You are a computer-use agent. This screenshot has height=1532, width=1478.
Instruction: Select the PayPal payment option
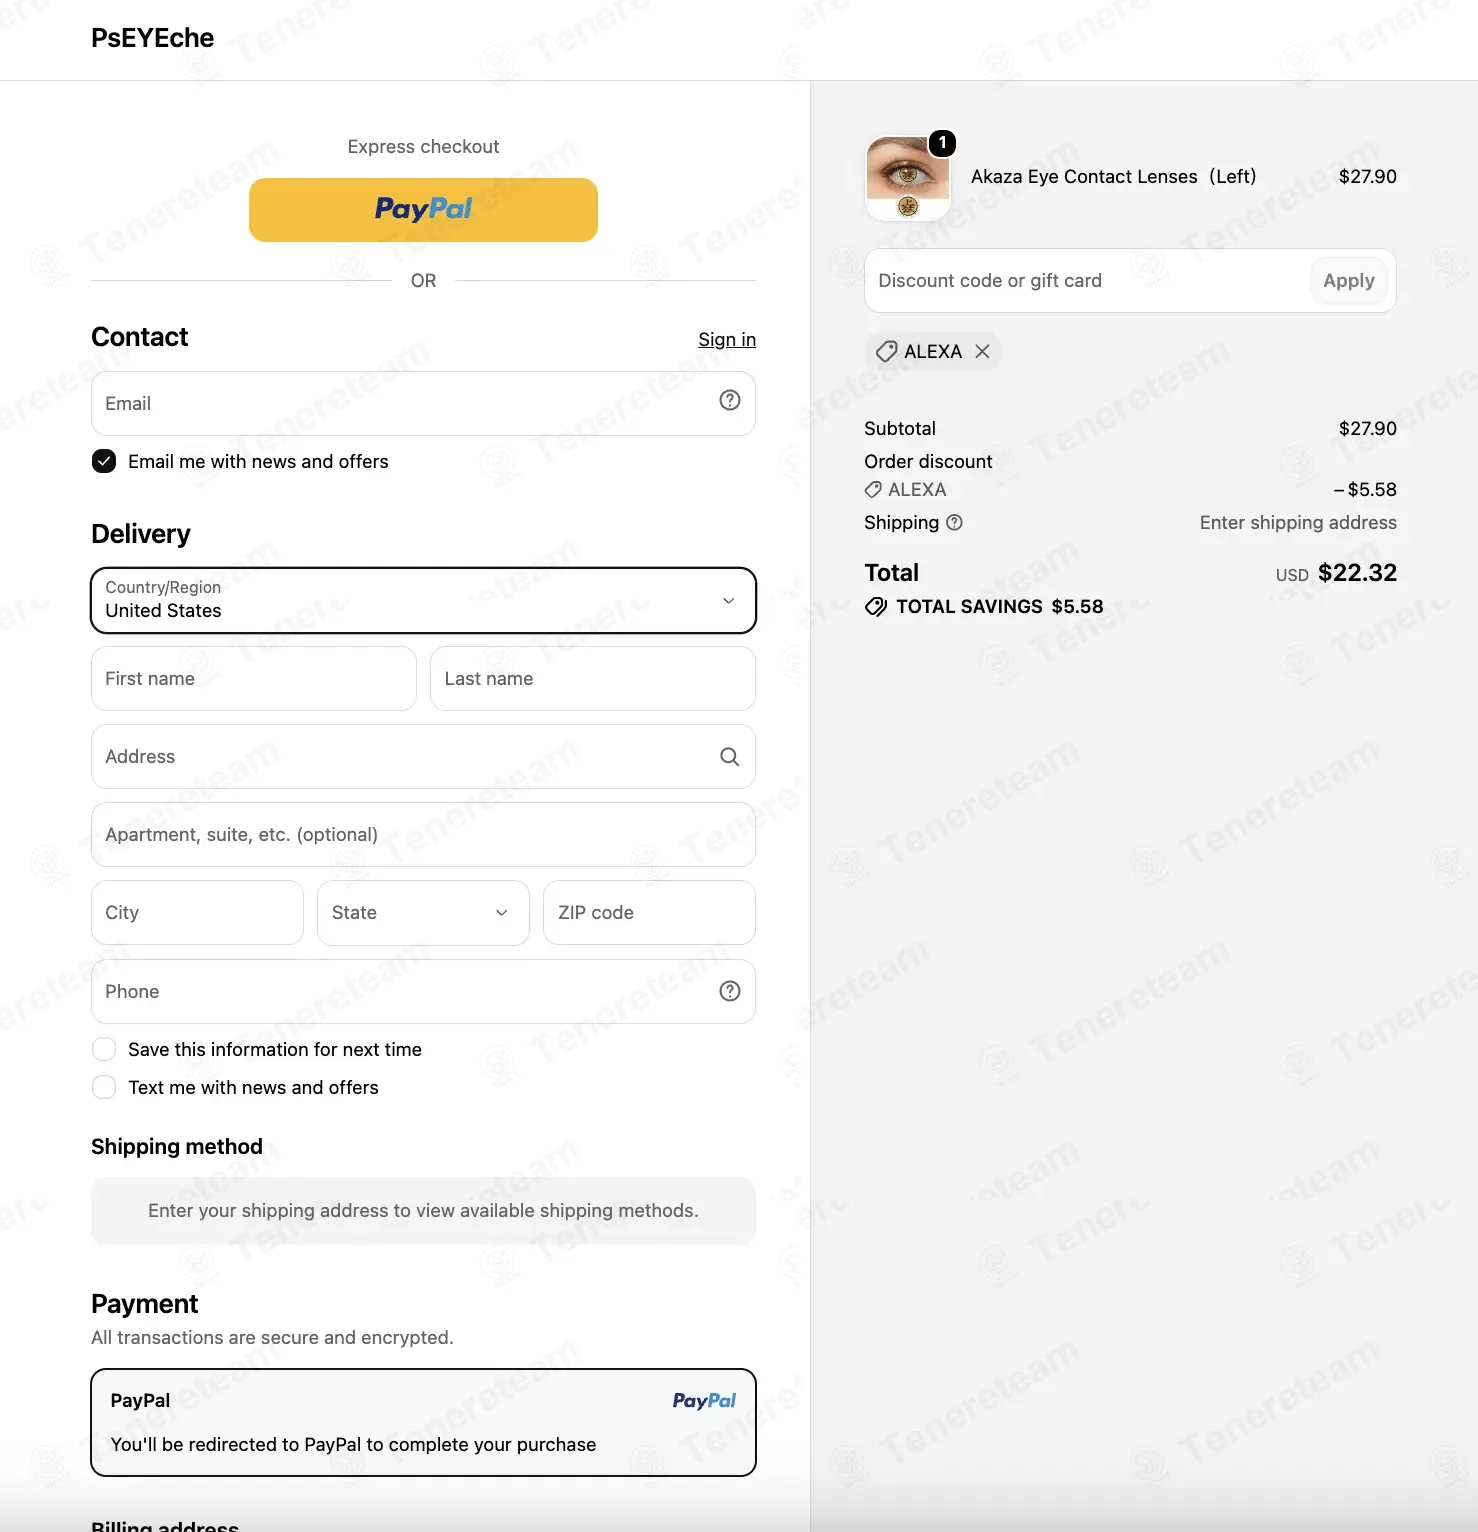click(x=423, y=1422)
